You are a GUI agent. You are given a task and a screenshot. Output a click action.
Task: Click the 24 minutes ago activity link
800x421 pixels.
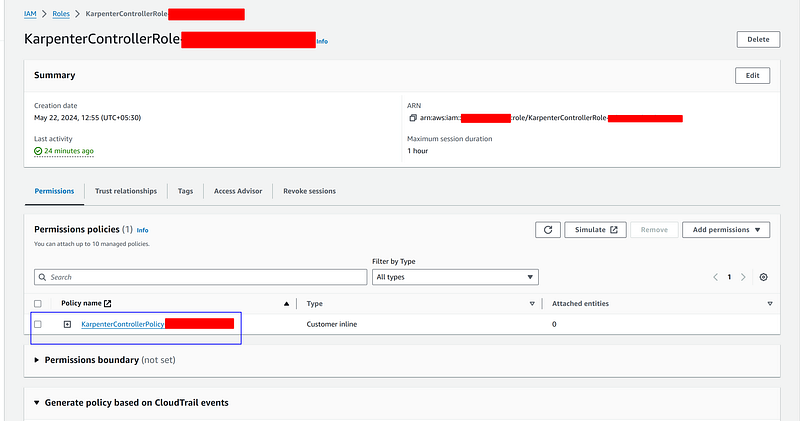pos(69,151)
